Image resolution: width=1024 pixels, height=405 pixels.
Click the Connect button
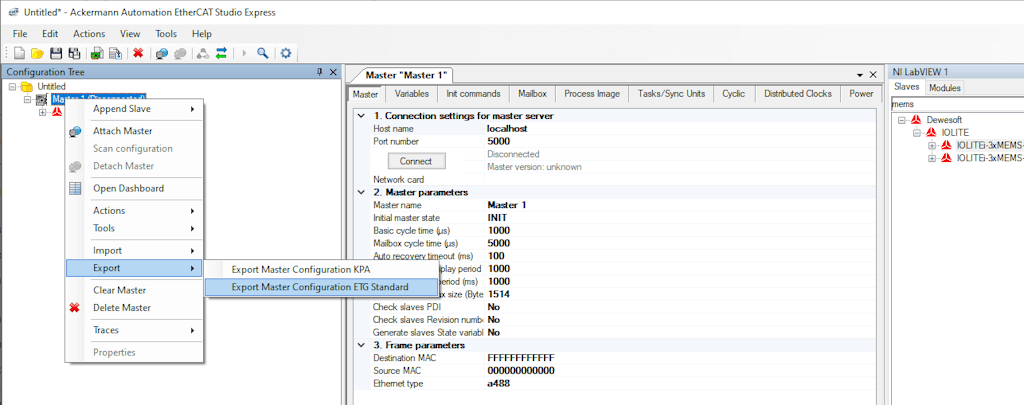pyautogui.click(x=415, y=161)
